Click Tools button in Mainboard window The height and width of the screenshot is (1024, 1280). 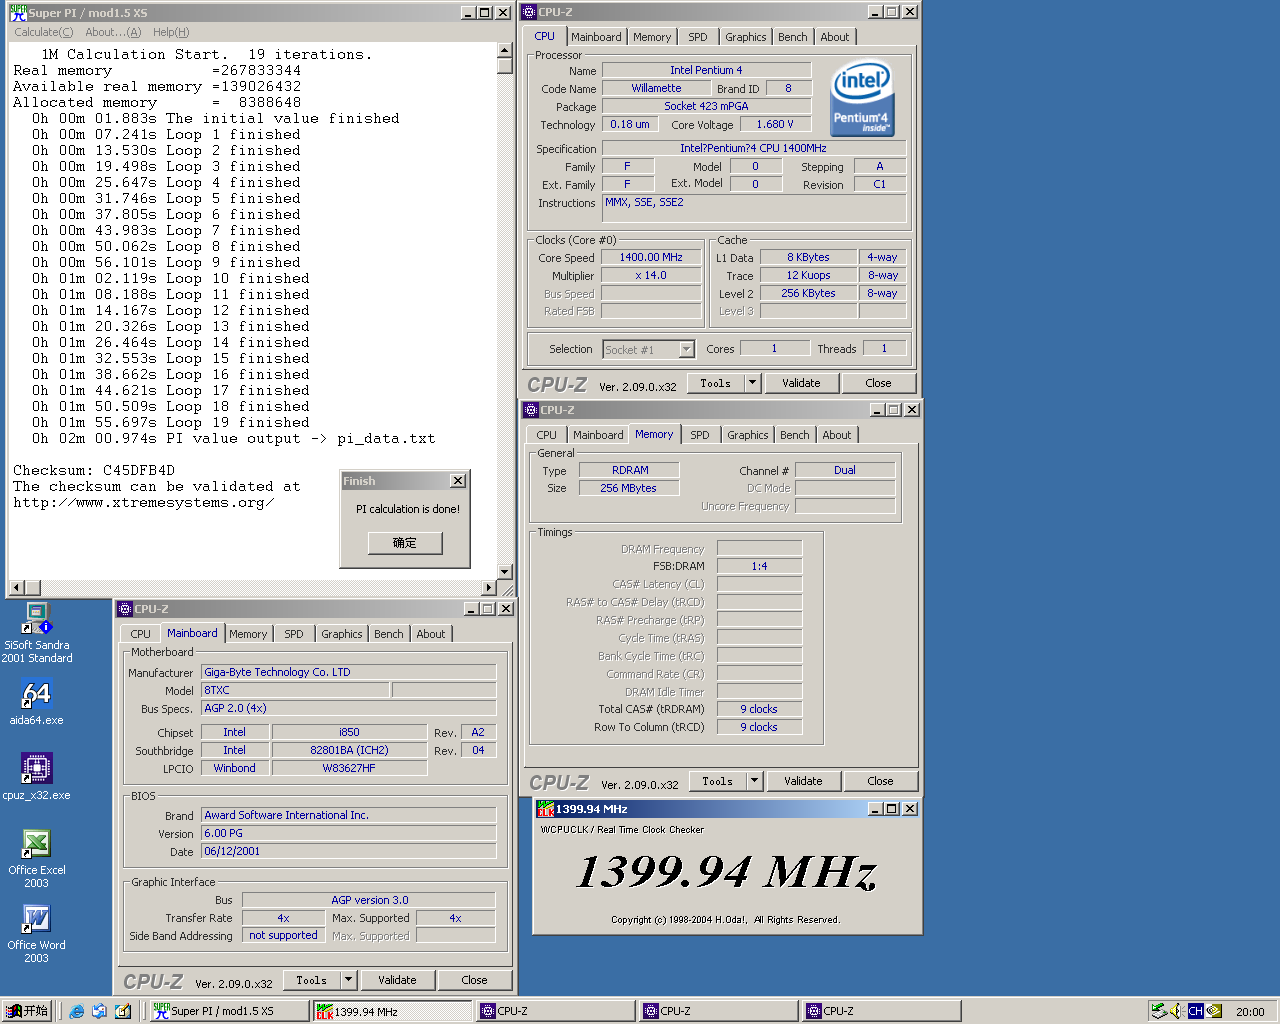click(x=312, y=980)
